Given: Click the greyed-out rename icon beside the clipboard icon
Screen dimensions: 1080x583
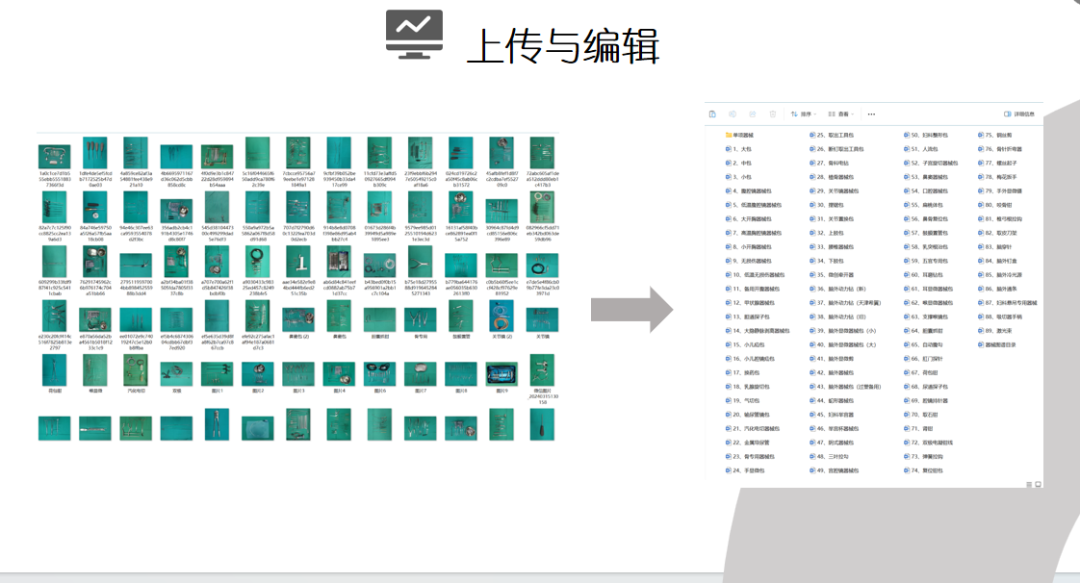Looking at the screenshot, I should coord(732,114).
